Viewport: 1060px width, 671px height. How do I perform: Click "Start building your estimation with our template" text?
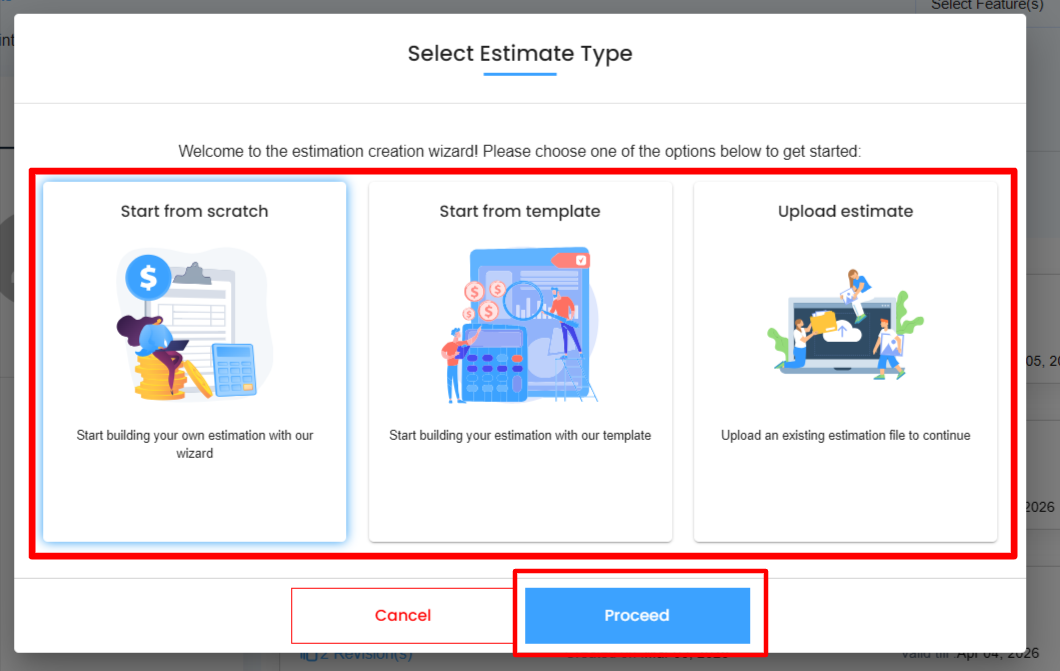pyautogui.click(x=520, y=435)
